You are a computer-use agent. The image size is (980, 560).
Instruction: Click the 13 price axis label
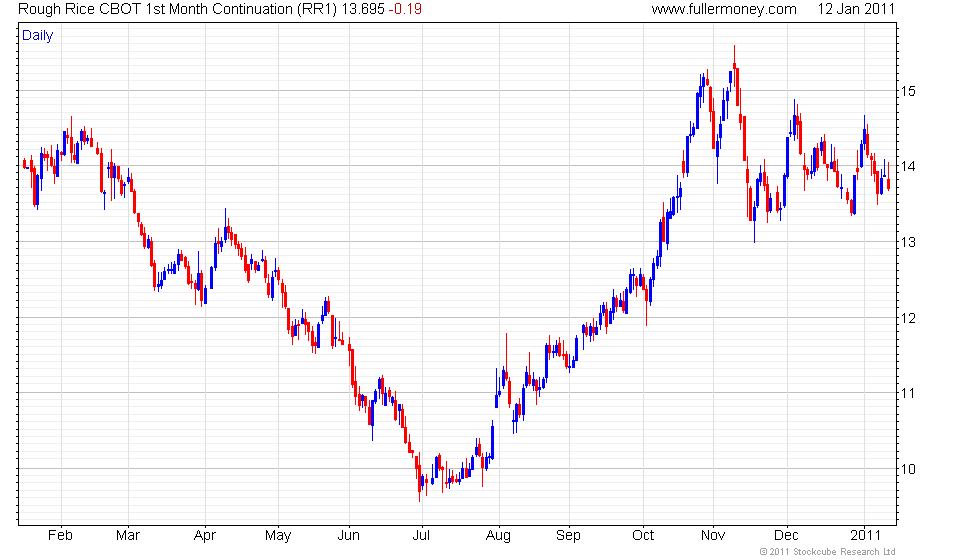pyautogui.click(x=908, y=242)
